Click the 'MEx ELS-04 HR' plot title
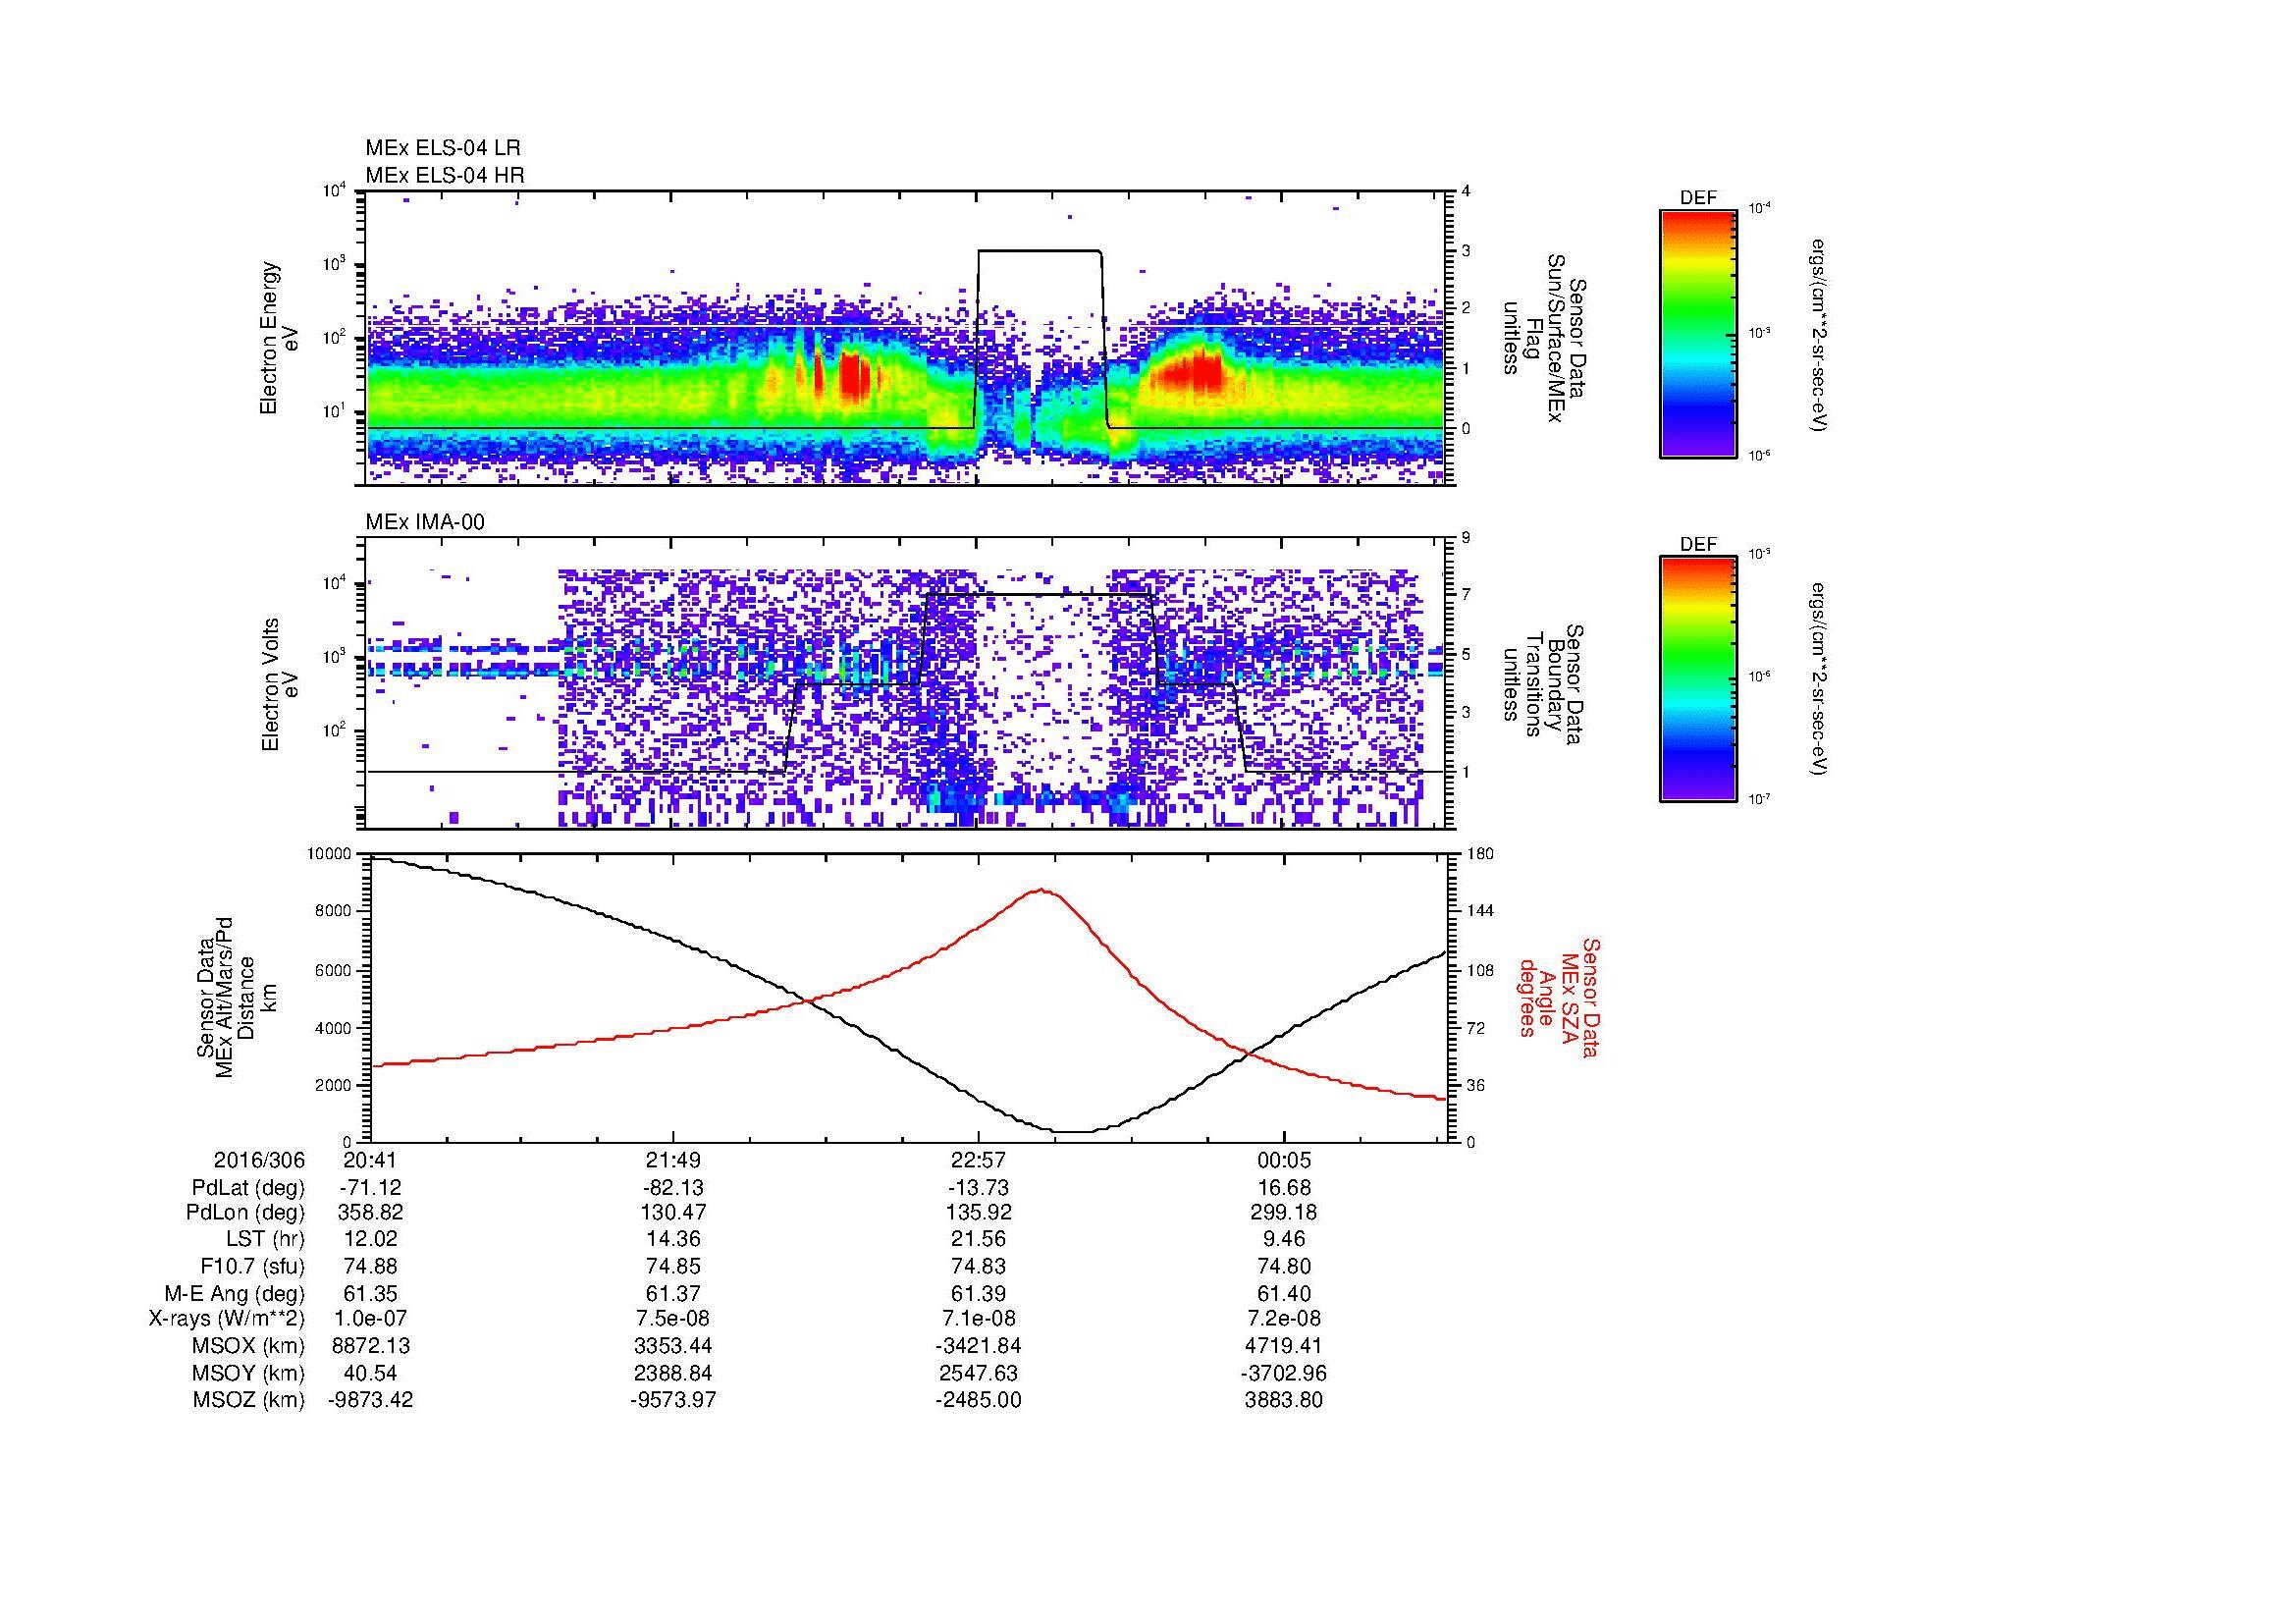This screenshot has height=1623, width=2296. tap(445, 176)
